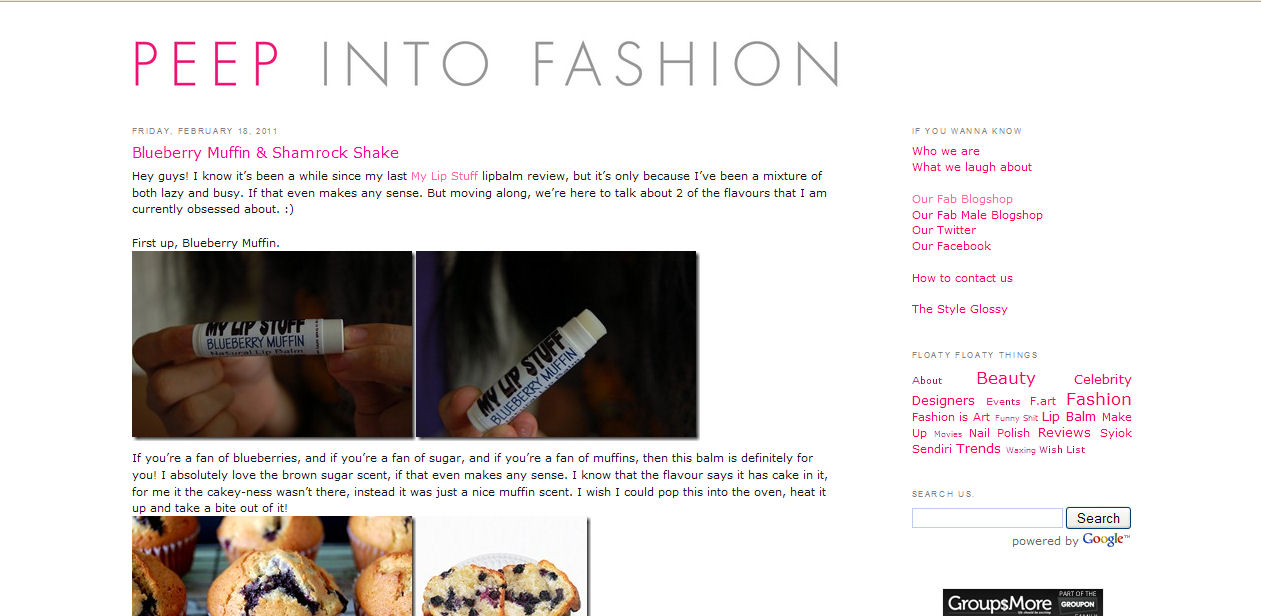
Task: View the blueberry muffins tray photo
Action: point(272,566)
